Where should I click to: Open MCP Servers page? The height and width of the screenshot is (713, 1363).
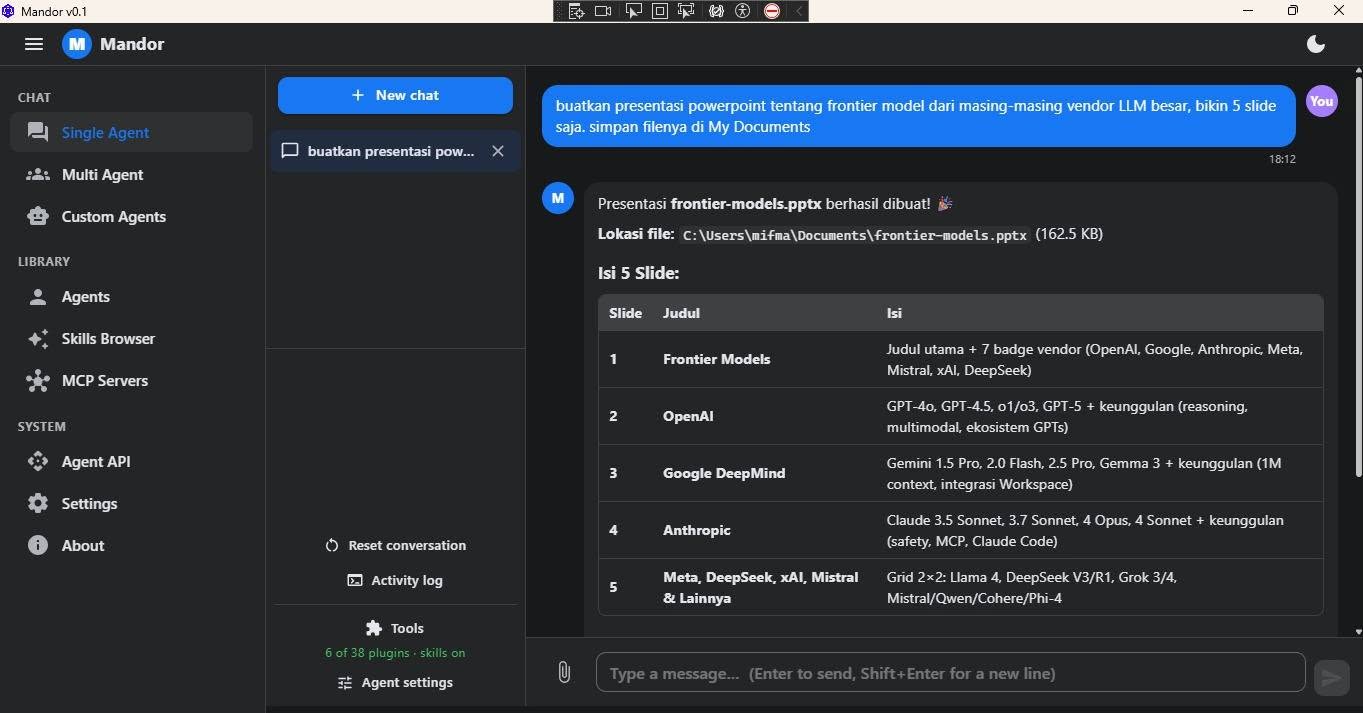(131, 380)
